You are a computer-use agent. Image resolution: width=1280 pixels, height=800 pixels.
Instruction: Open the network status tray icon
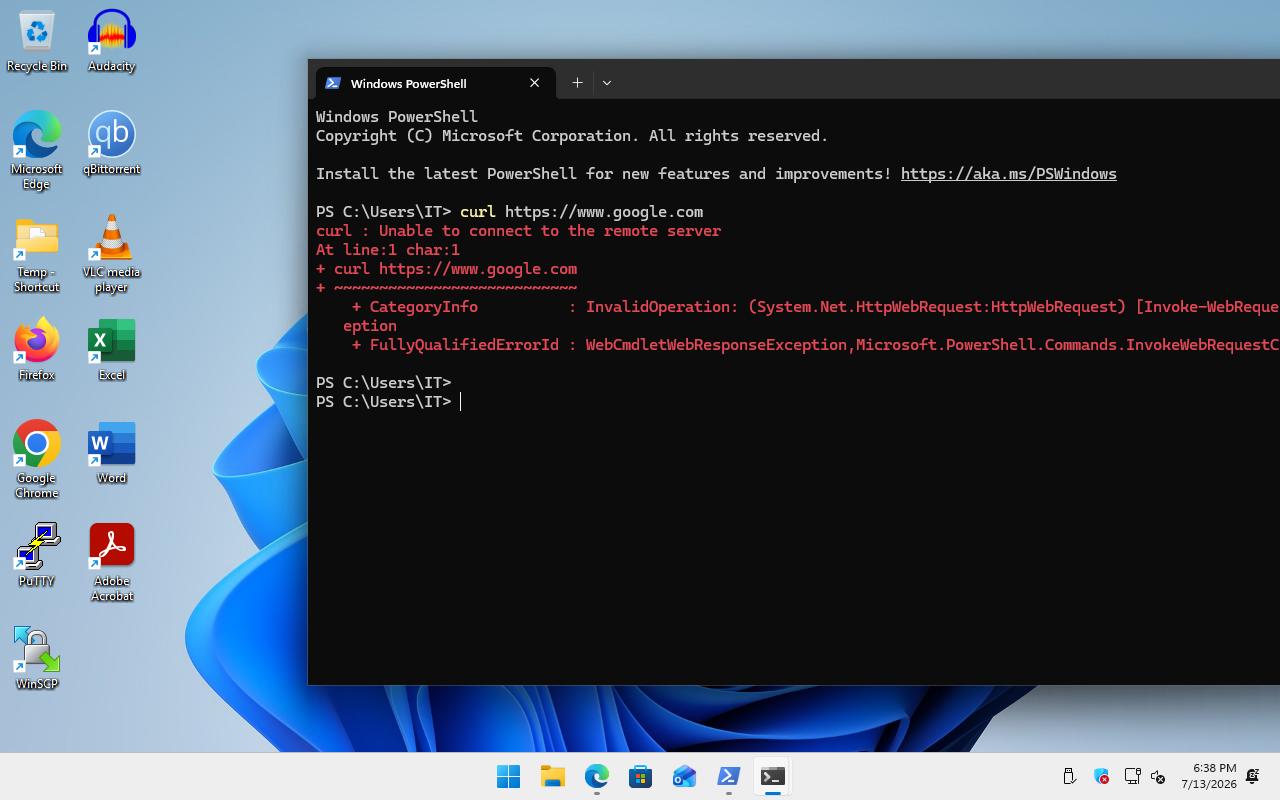click(x=1132, y=777)
